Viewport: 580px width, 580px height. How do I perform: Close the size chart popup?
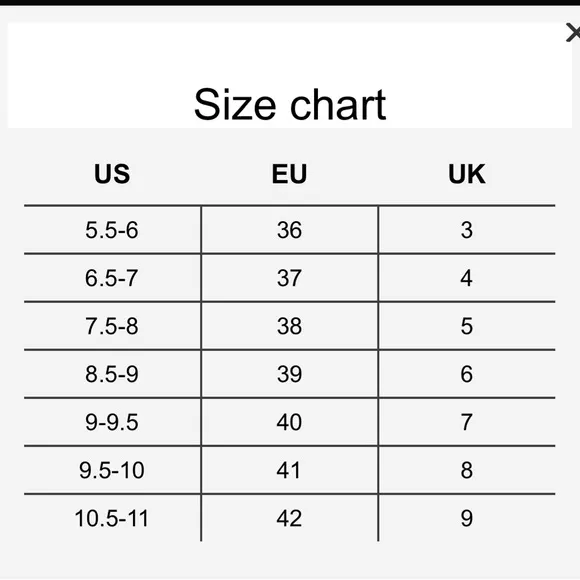(573, 33)
